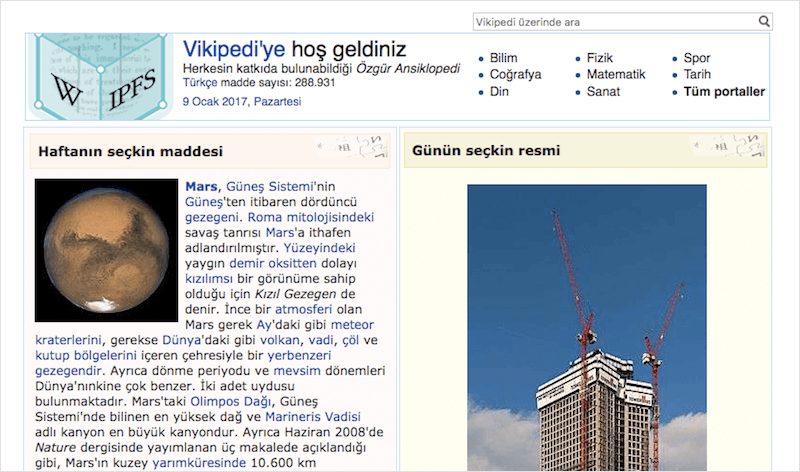The image size is (800, 472).
Task: Open the demir oksitten link
Action: tap(273, 263)
